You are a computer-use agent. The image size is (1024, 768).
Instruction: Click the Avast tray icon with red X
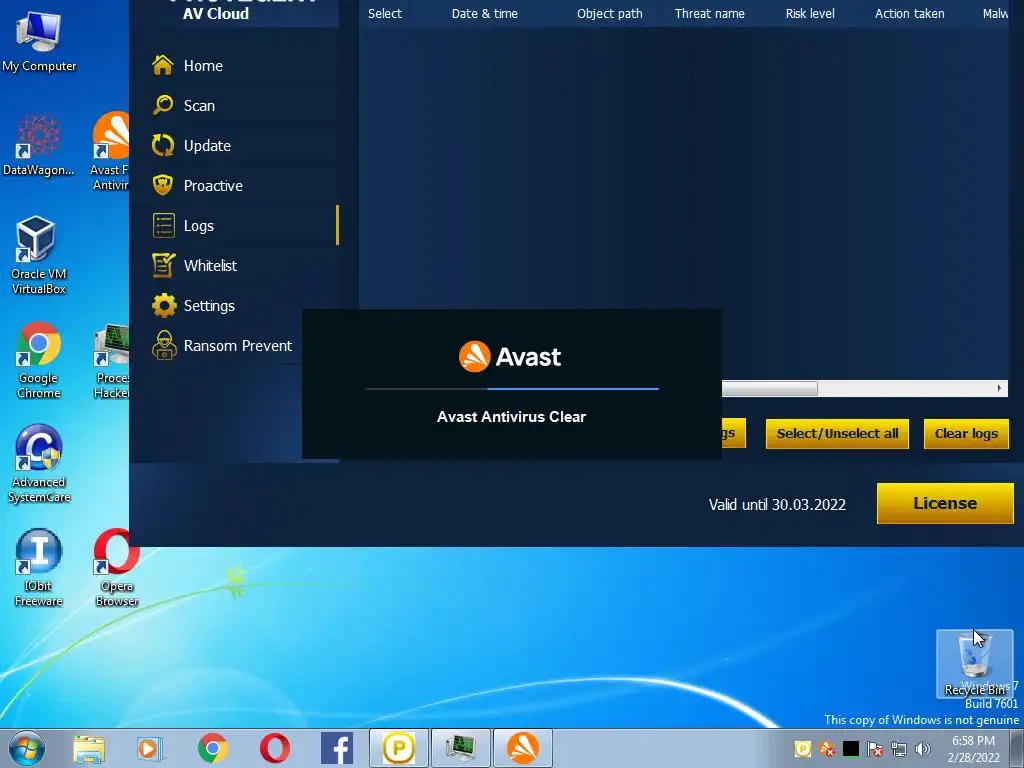click(827, 749)
